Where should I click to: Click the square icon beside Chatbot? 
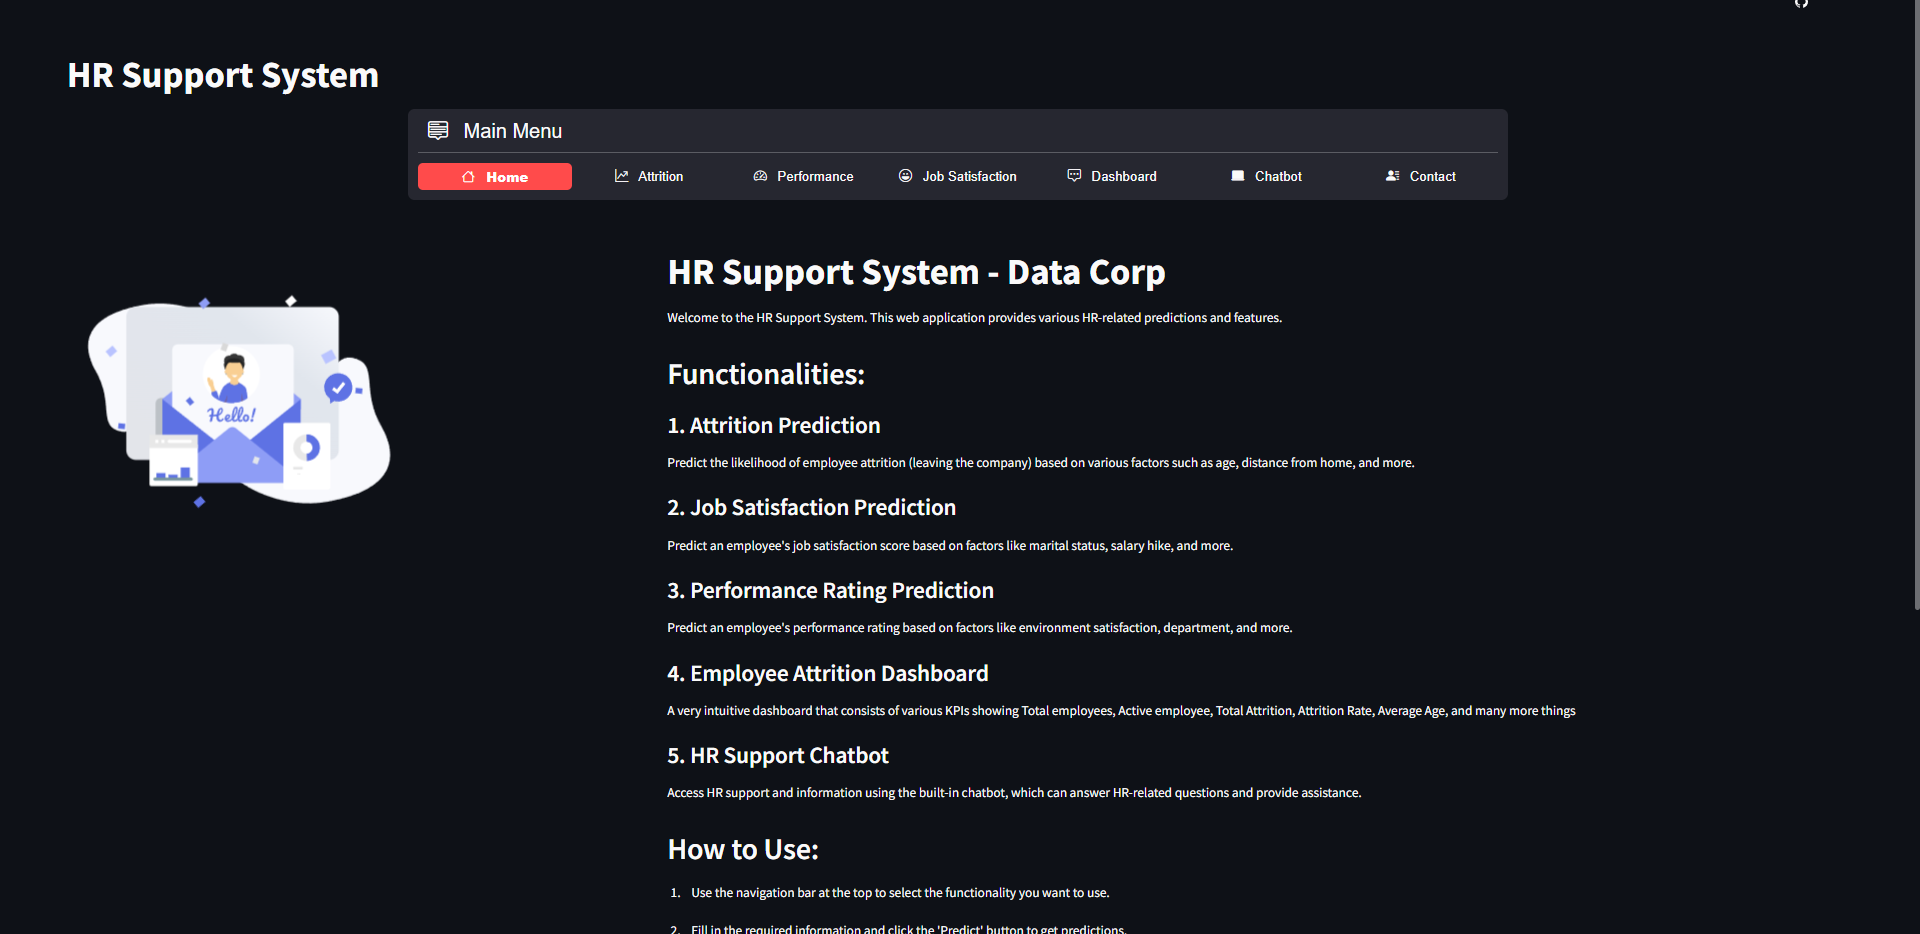pos(1237,175)
